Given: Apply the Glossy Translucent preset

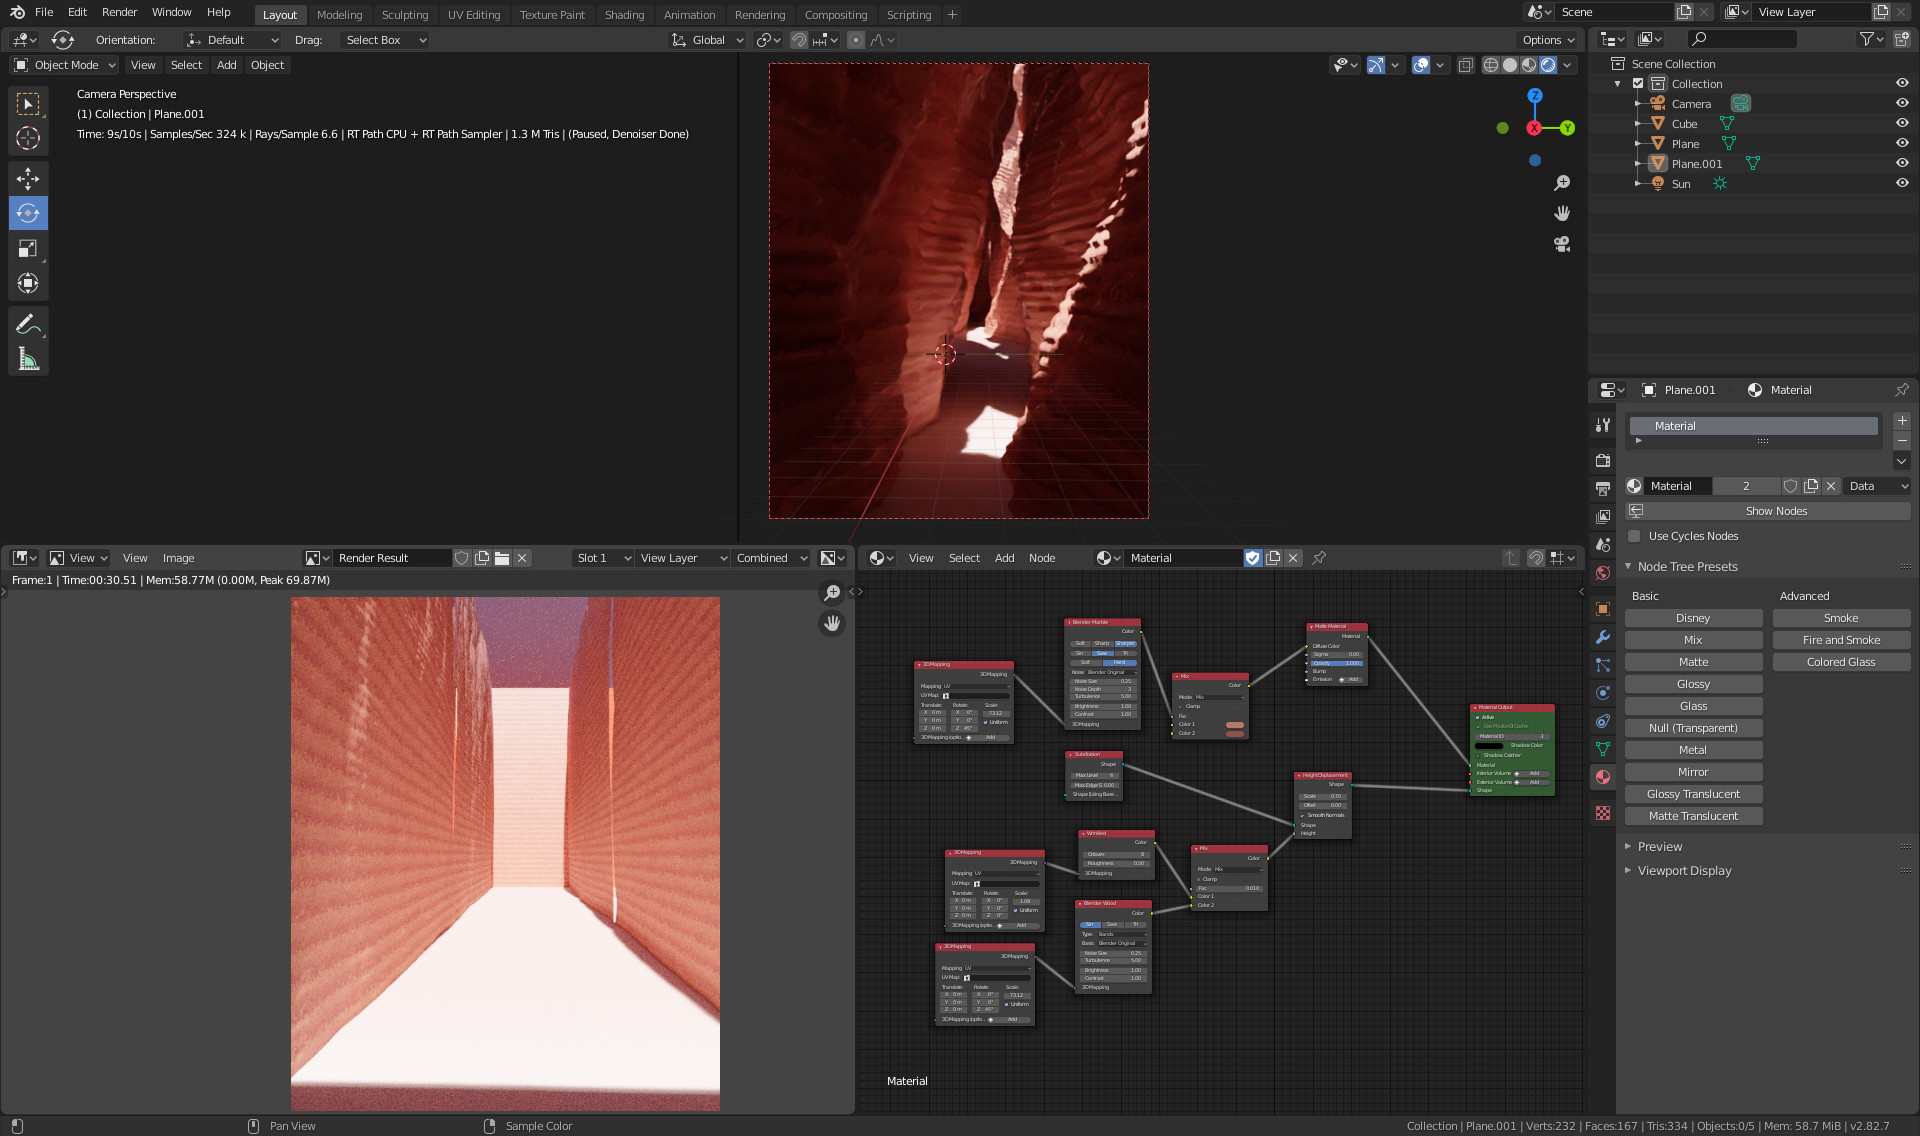Looking at the screenshot, I should (1692, 794).
